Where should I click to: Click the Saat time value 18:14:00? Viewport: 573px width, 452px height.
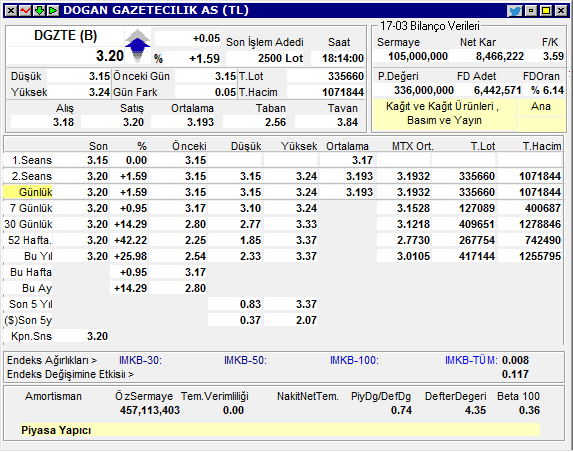coord(343,58)
